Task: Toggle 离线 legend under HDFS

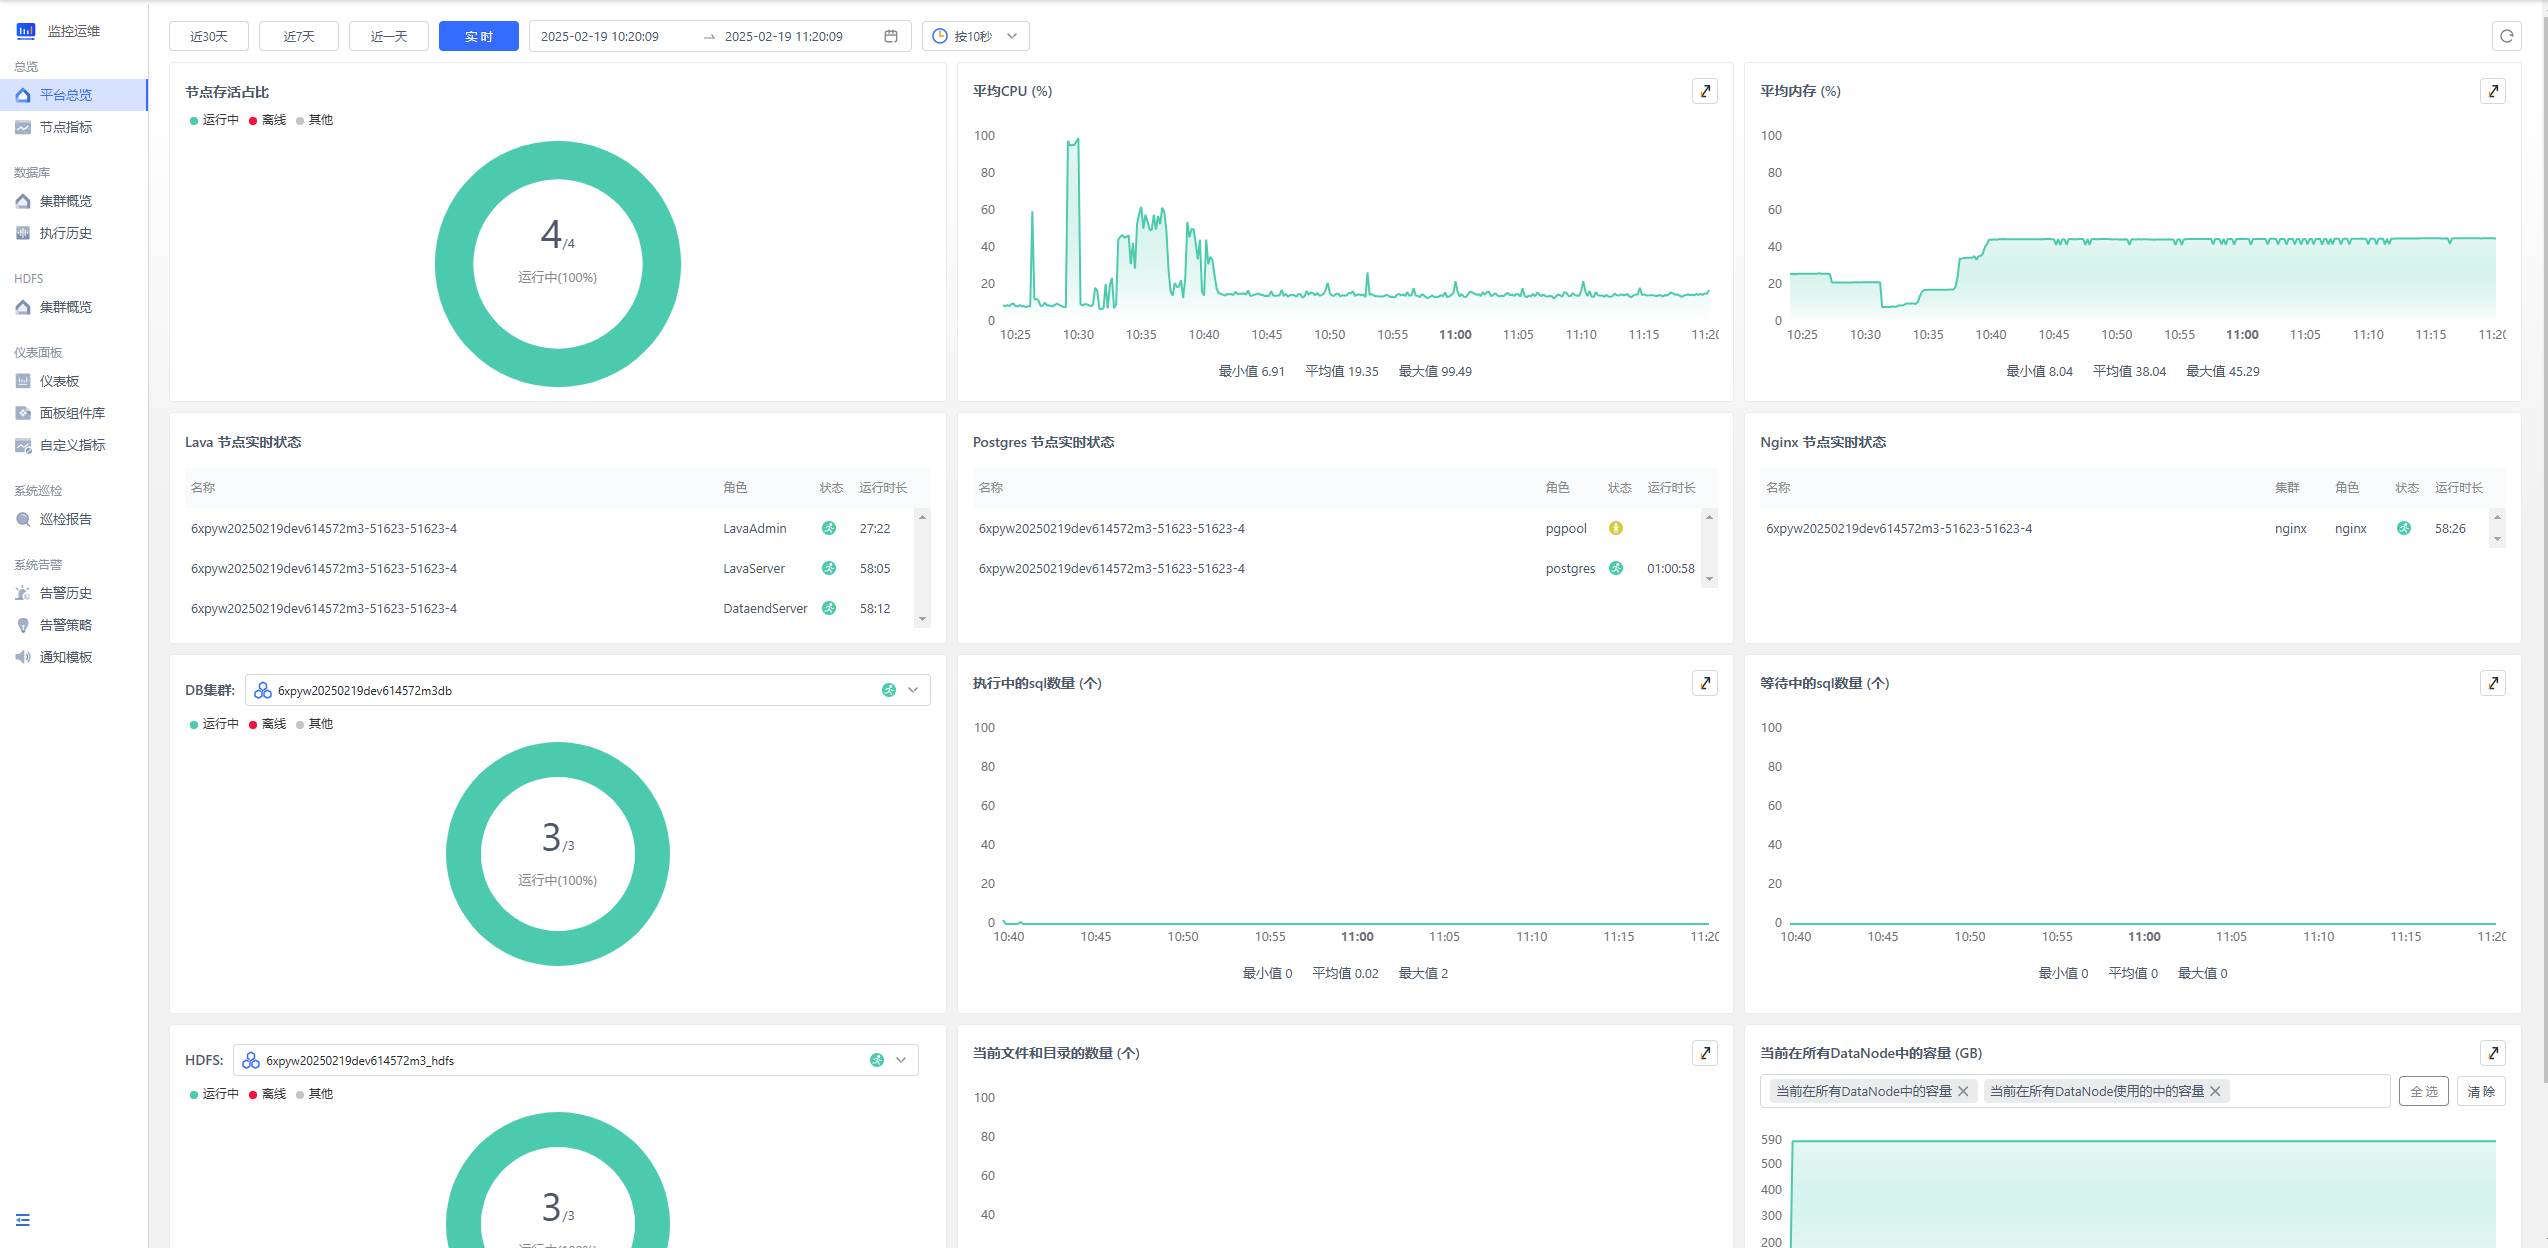Action: pyautogui.click(x=267, y=1094)
